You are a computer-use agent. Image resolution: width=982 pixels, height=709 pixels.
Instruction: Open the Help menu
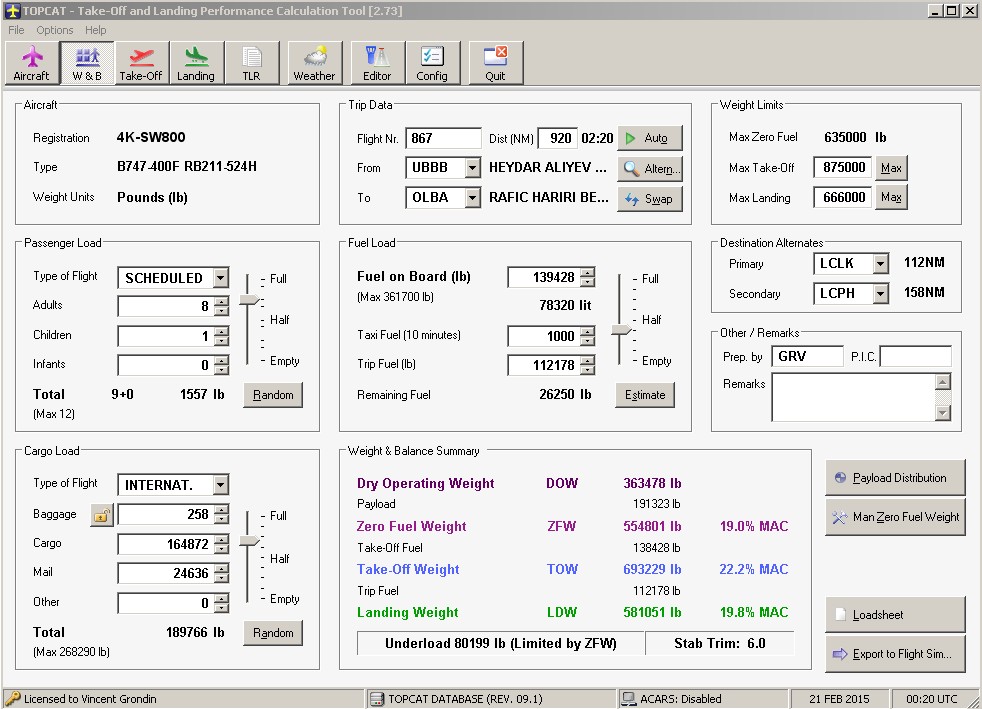pyautogui.click(x=96, y=30)
